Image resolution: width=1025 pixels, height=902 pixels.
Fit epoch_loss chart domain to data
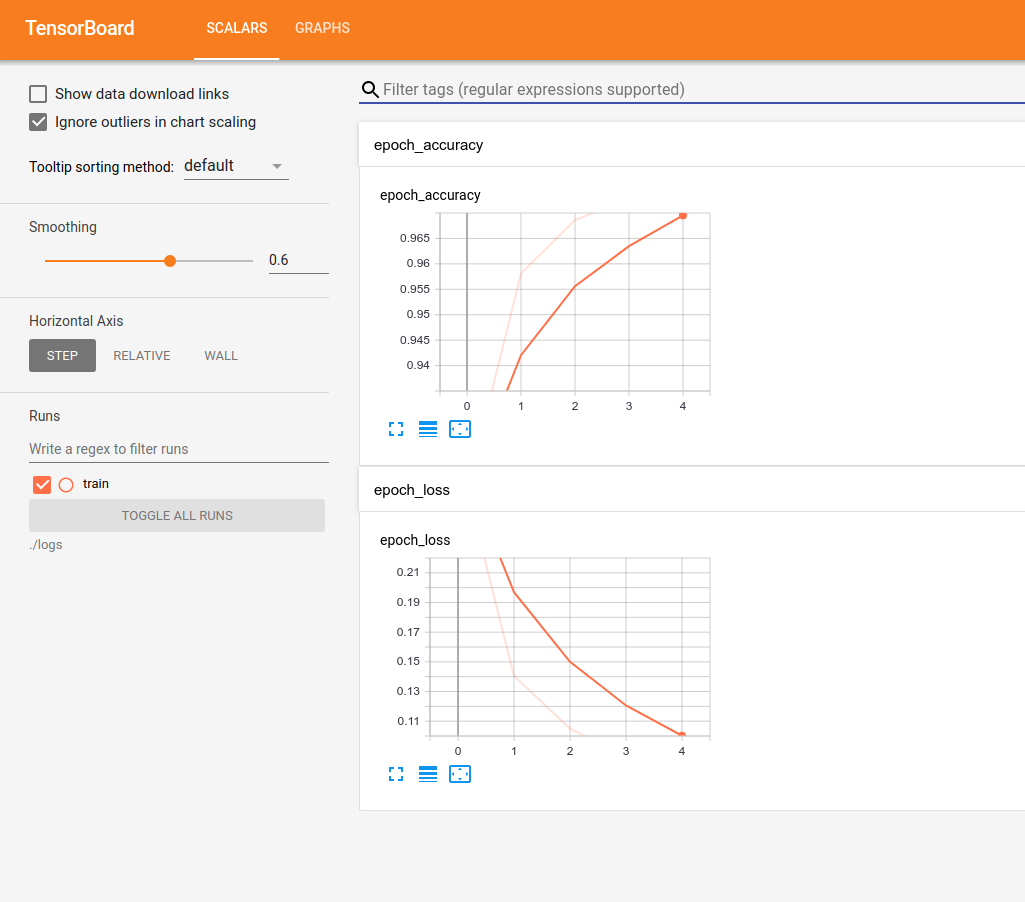coord(460,773)
